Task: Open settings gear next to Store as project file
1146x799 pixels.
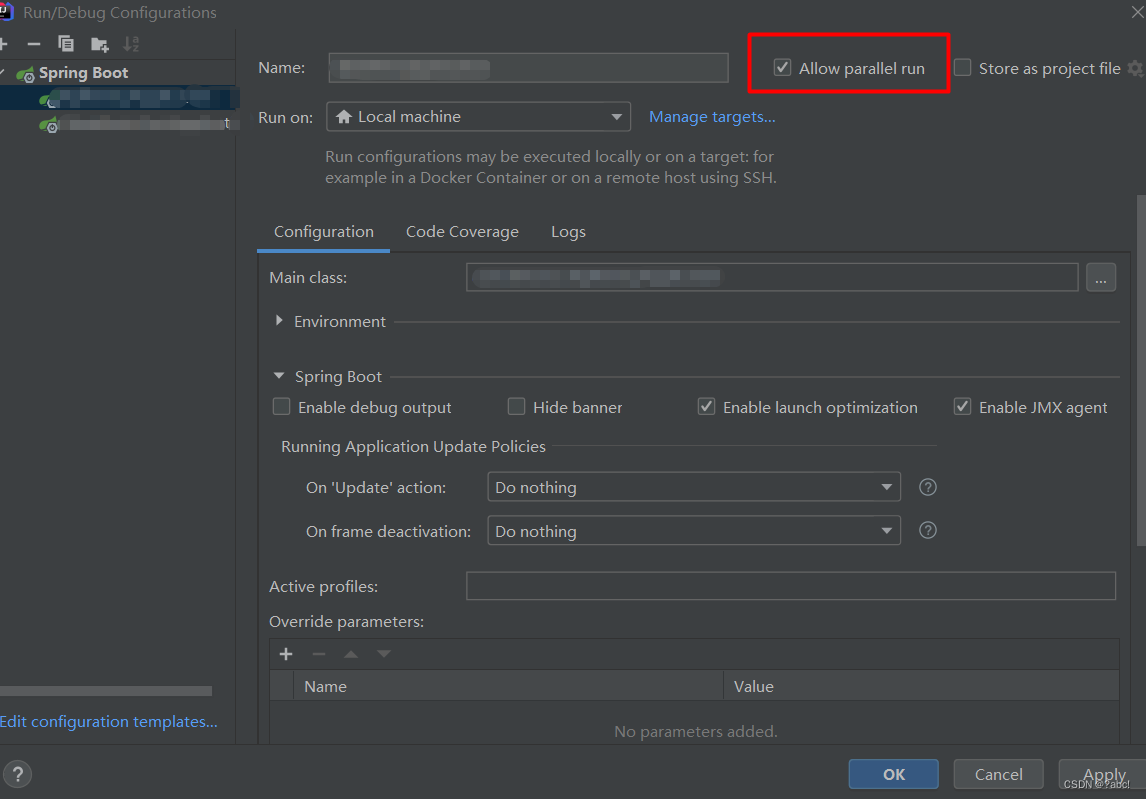Action: (1135, 69)
